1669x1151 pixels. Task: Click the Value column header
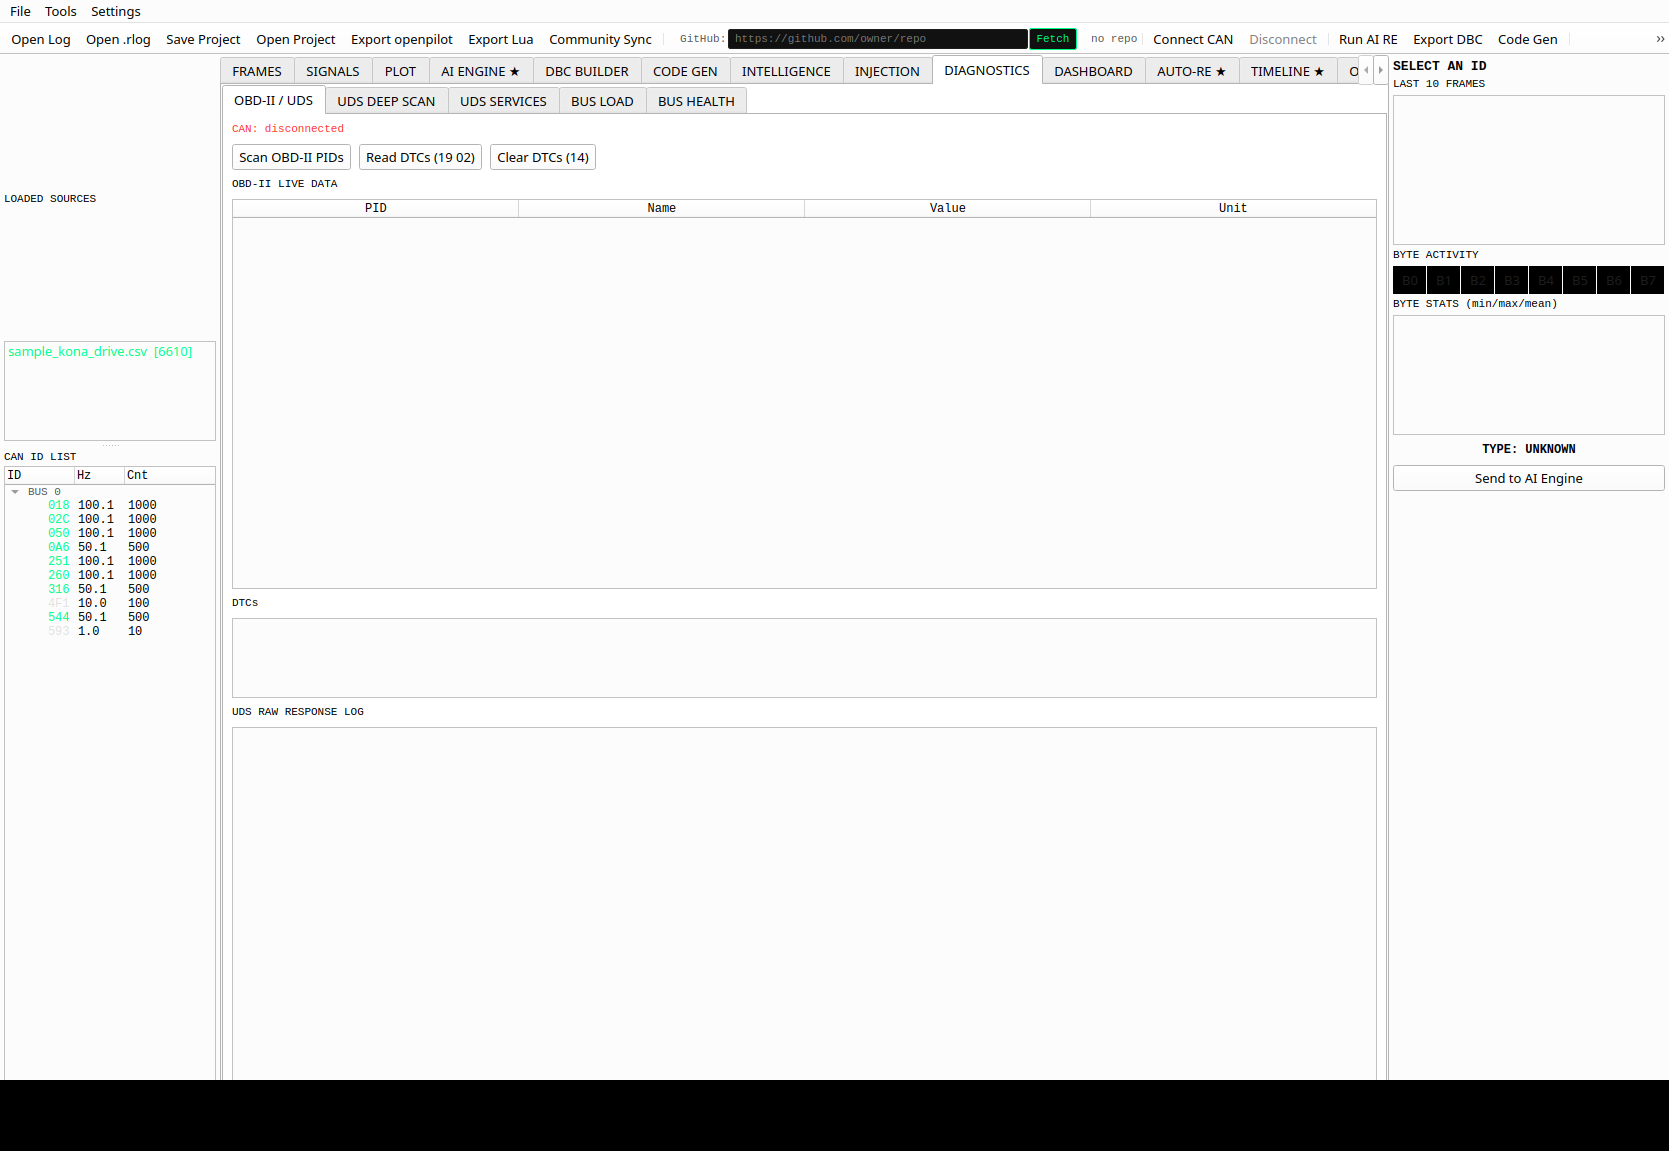tap(947, 208)
